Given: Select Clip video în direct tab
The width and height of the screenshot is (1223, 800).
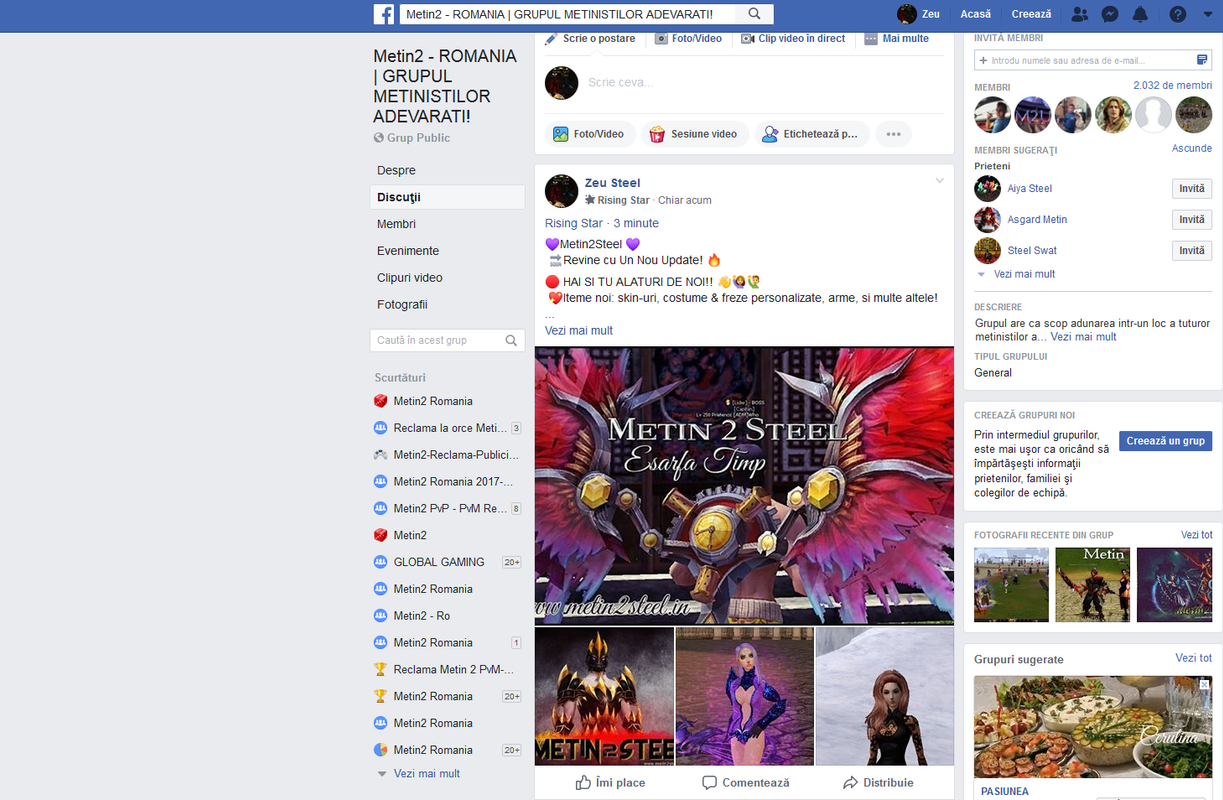Looking at the screenshot, I should (793, 38).
